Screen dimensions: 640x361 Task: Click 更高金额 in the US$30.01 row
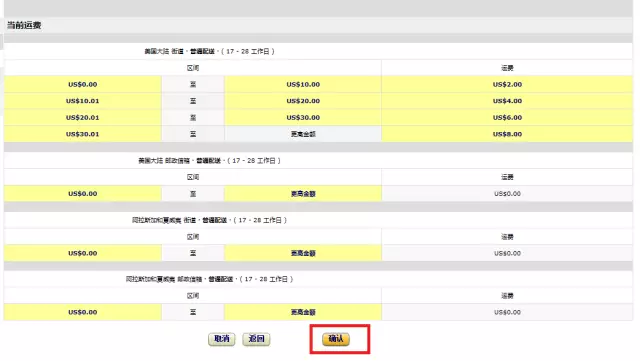click(x=303, y=134)
